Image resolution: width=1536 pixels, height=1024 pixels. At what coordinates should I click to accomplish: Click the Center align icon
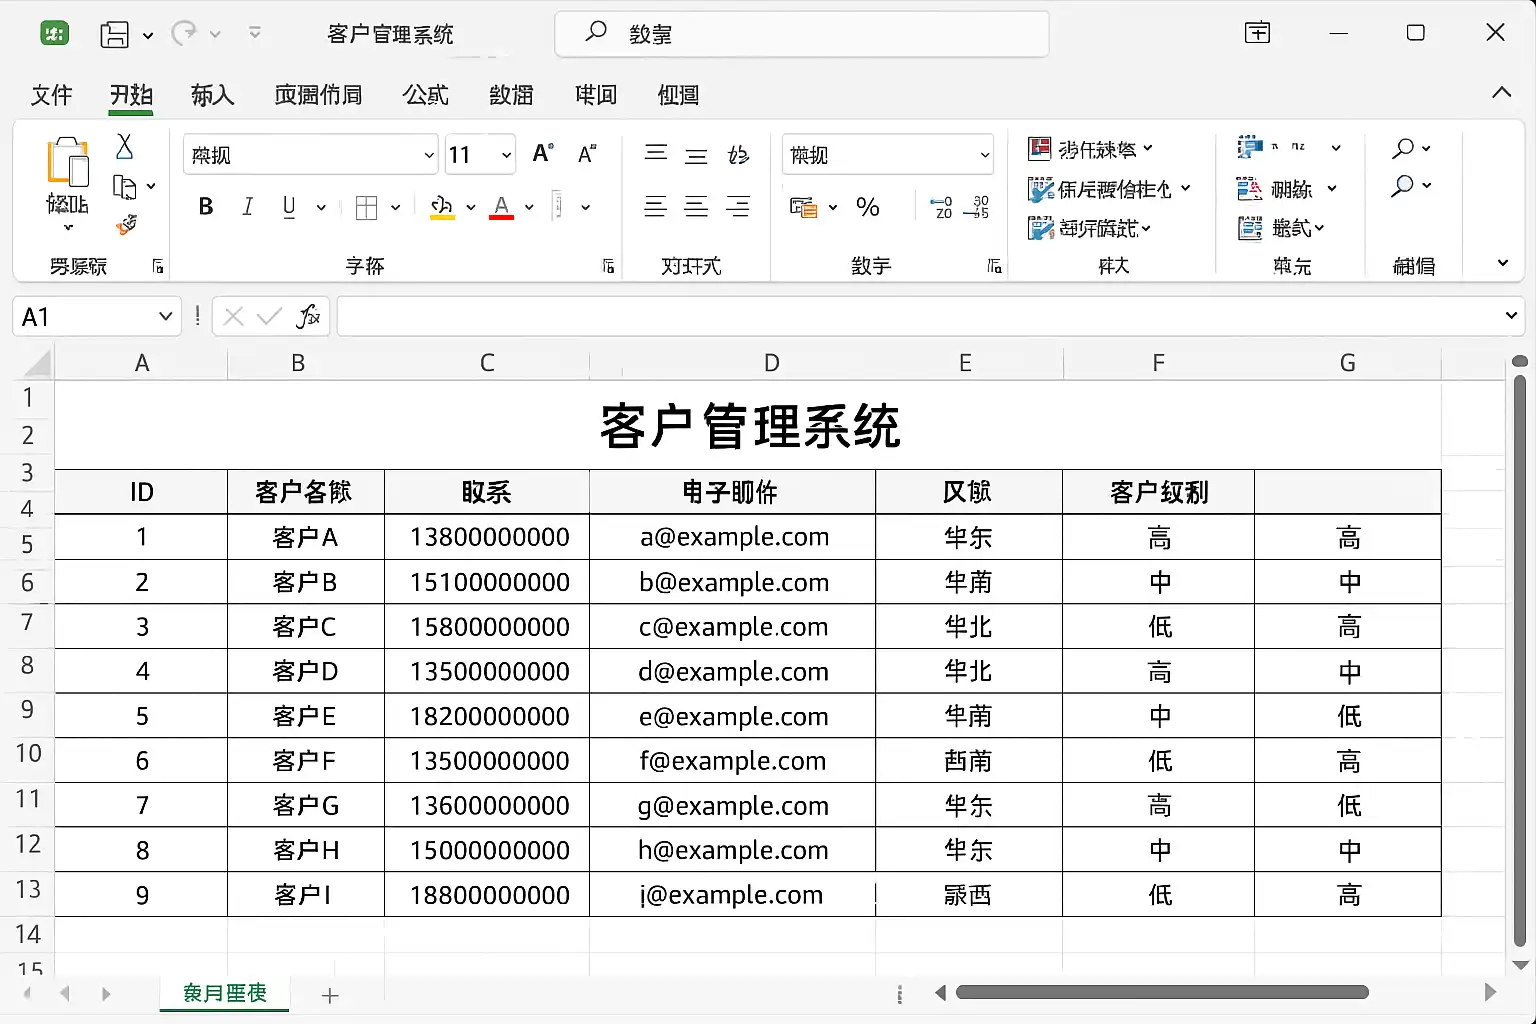[x=696, y=207]
